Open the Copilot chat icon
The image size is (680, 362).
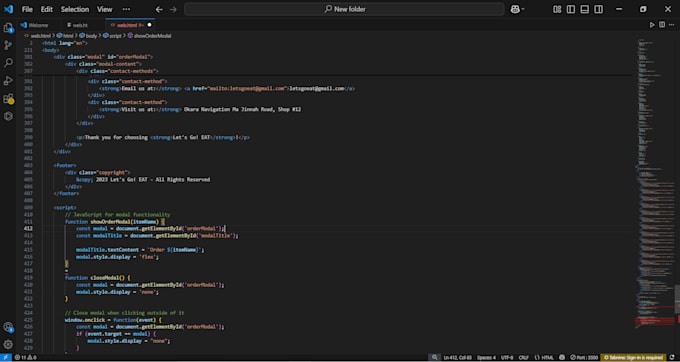pyautogui.click(x=515, y=9)
